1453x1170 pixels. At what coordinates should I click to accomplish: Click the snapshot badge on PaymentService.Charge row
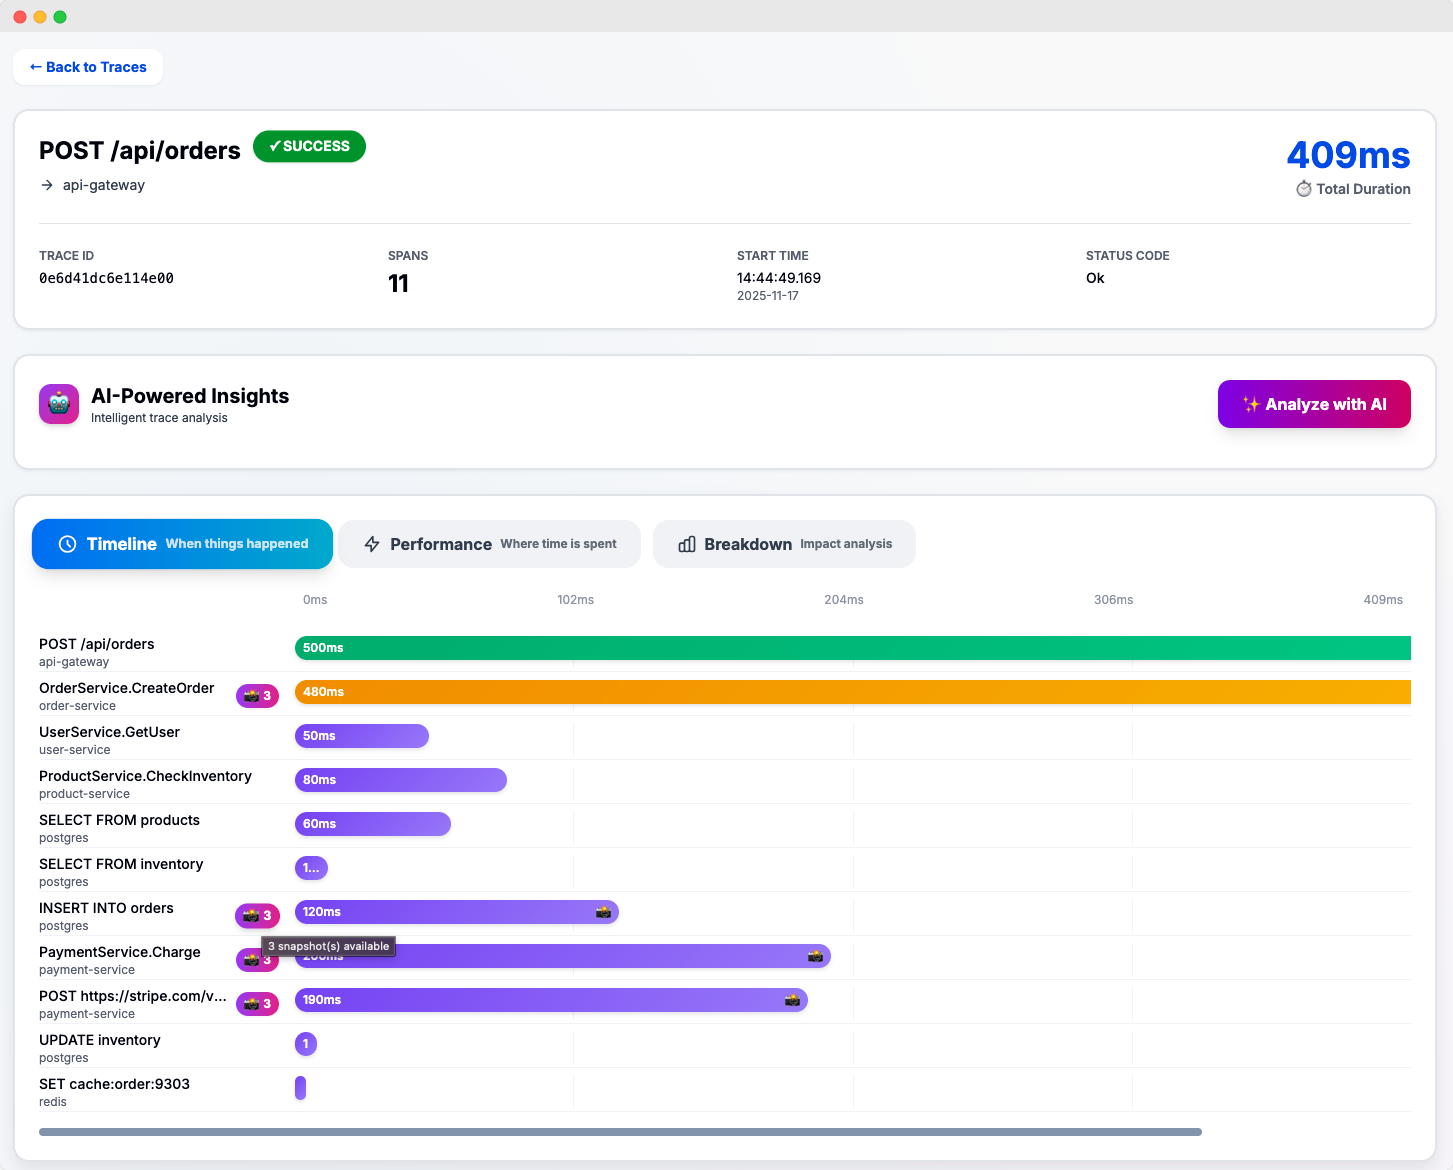tap(257, 959)
